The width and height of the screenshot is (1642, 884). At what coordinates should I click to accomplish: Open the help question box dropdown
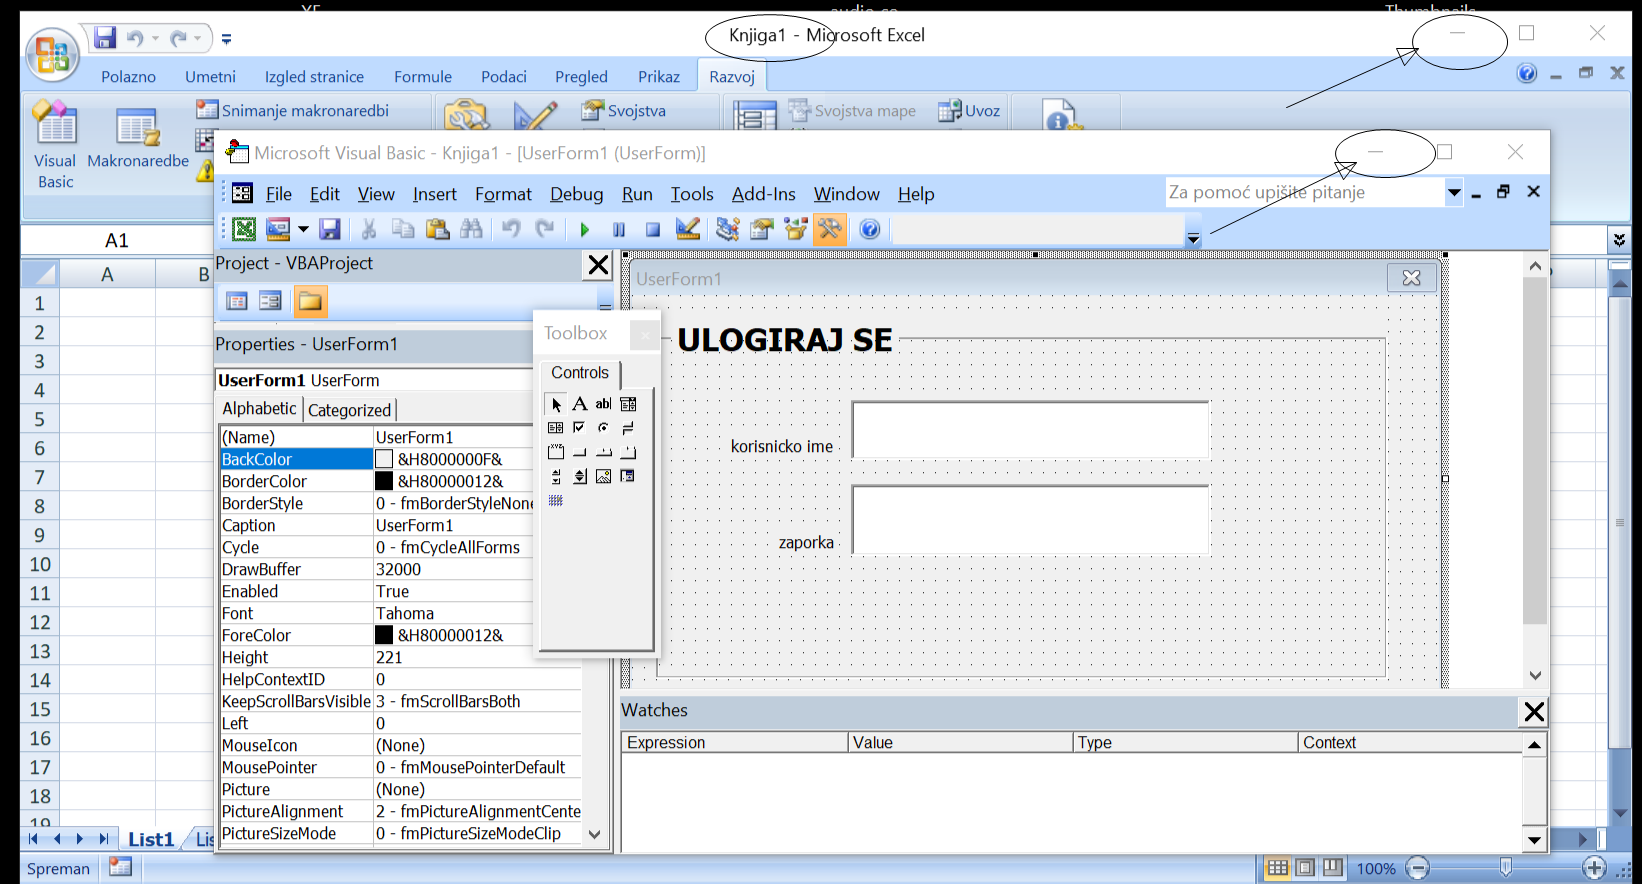(x=1453, y=193)
